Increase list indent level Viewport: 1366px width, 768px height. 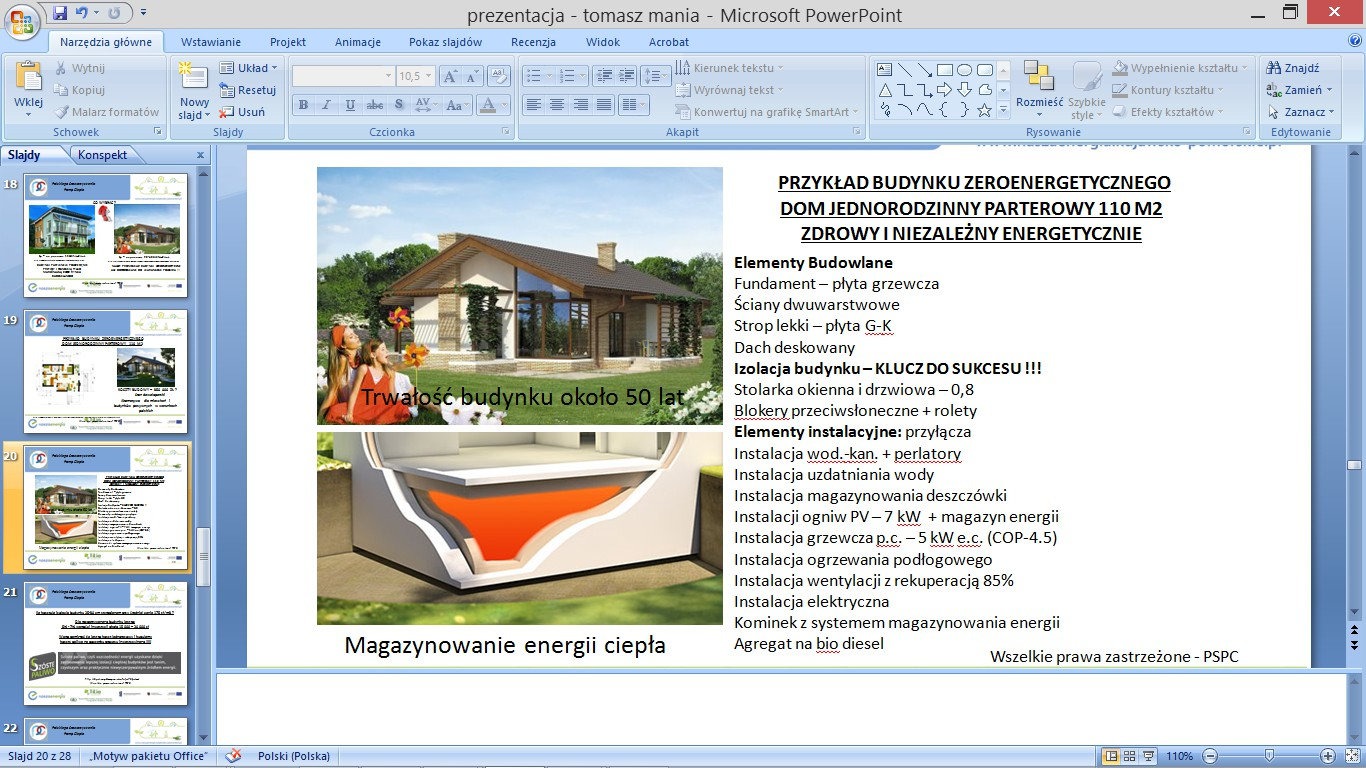click(627, 76)
